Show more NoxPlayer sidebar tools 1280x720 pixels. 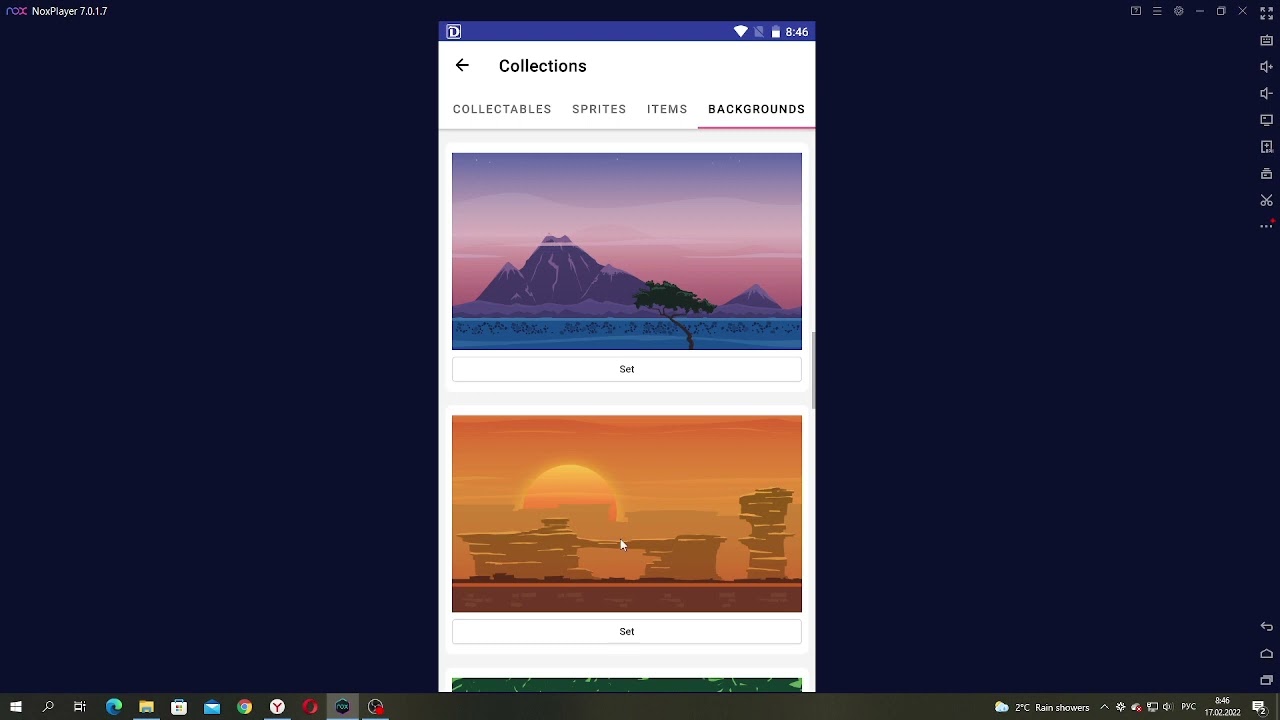(x=1266, y=227)
